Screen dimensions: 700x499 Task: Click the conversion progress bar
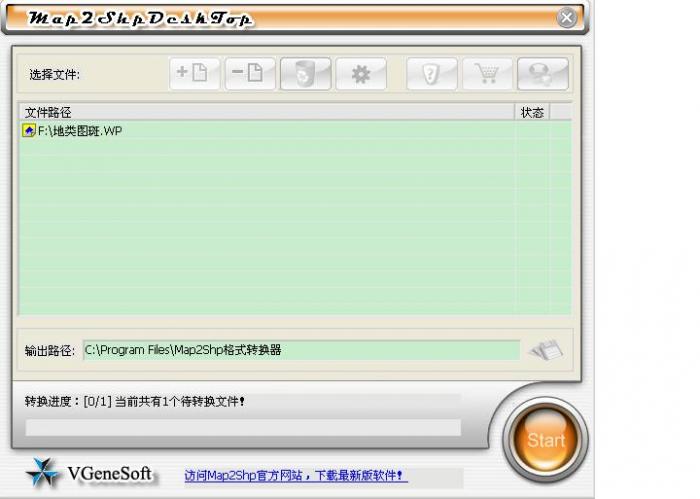coord(242,427)
